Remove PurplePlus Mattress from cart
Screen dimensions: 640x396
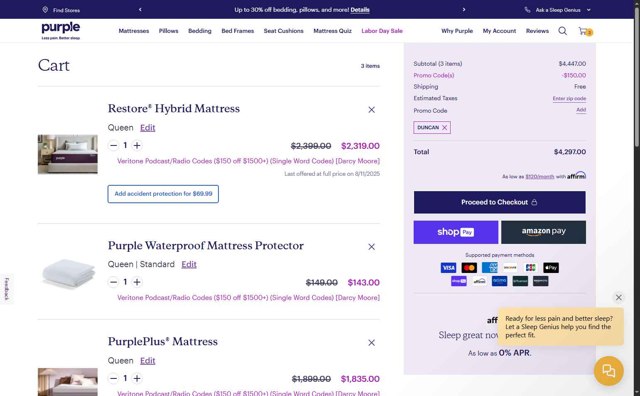(371, 343)
